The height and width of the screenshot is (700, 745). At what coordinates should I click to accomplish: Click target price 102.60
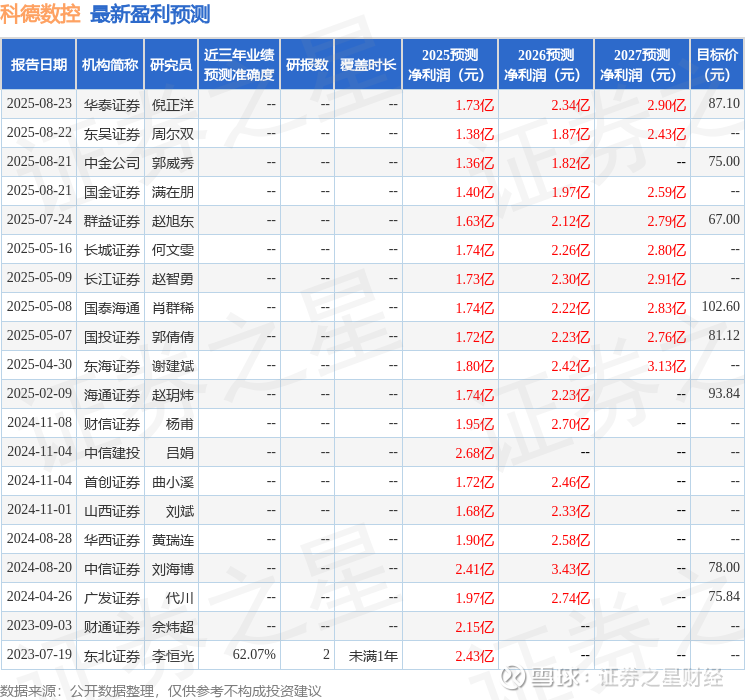pyautogui.click(x=720, y=306)
